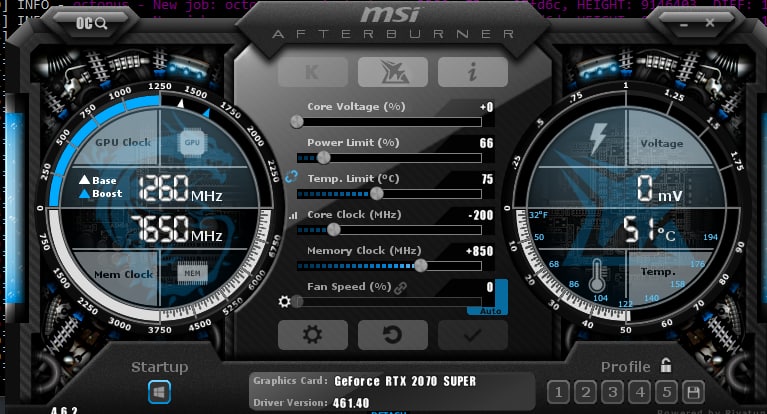Screen dimensions: 767x414
Task: Click the Core Clock slider handle
Action: pyautogui.click(x=334, y=230)
